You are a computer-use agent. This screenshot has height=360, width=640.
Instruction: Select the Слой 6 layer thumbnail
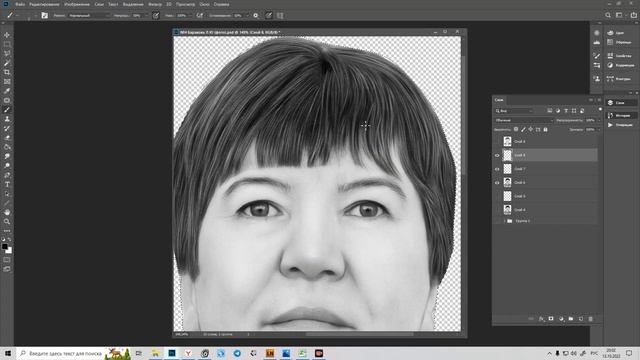coord(507,182)
